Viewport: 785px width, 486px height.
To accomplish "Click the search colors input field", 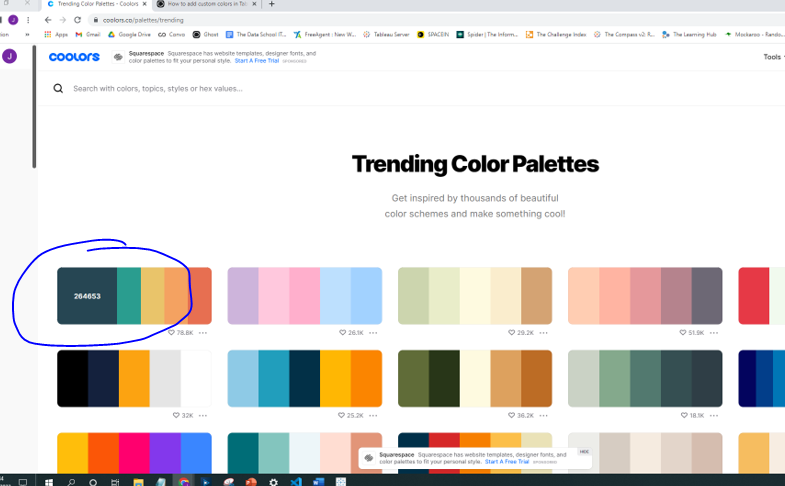I will 300,88.
